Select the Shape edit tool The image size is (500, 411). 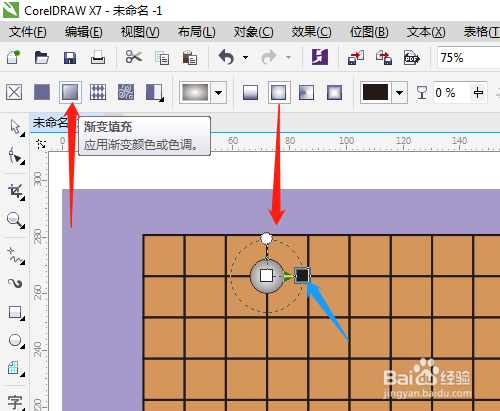[x=15, y=156]
